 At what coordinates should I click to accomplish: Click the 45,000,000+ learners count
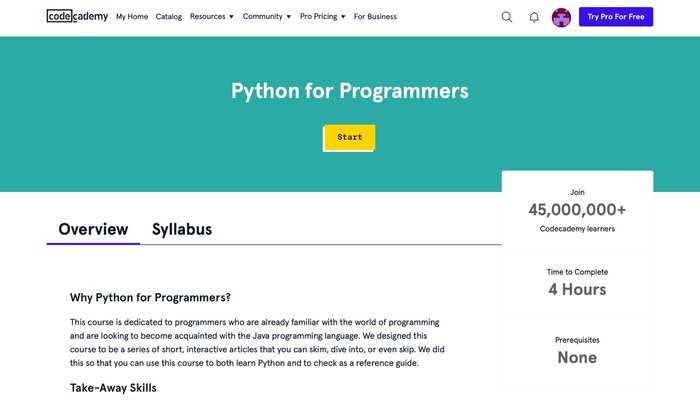577,209
